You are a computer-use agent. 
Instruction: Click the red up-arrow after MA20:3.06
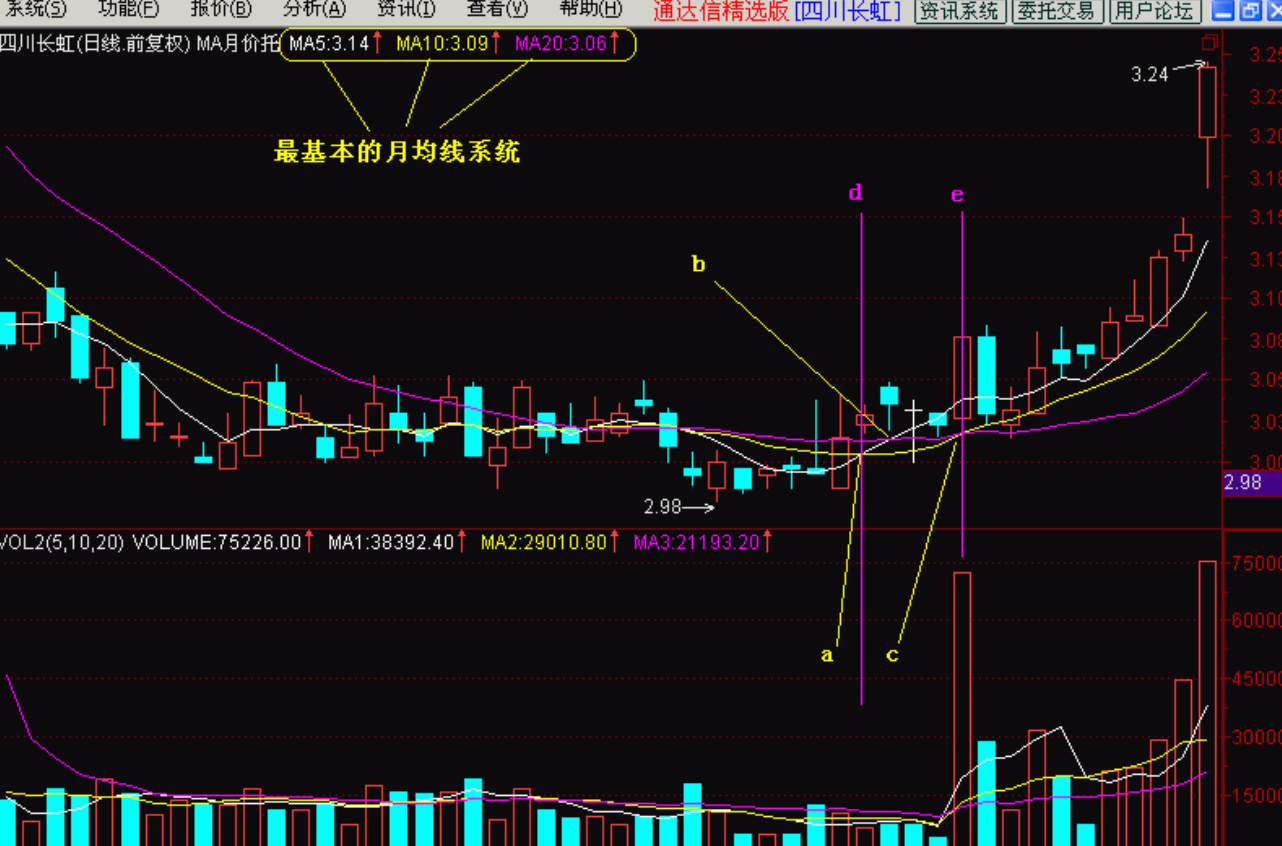point(614,44)
